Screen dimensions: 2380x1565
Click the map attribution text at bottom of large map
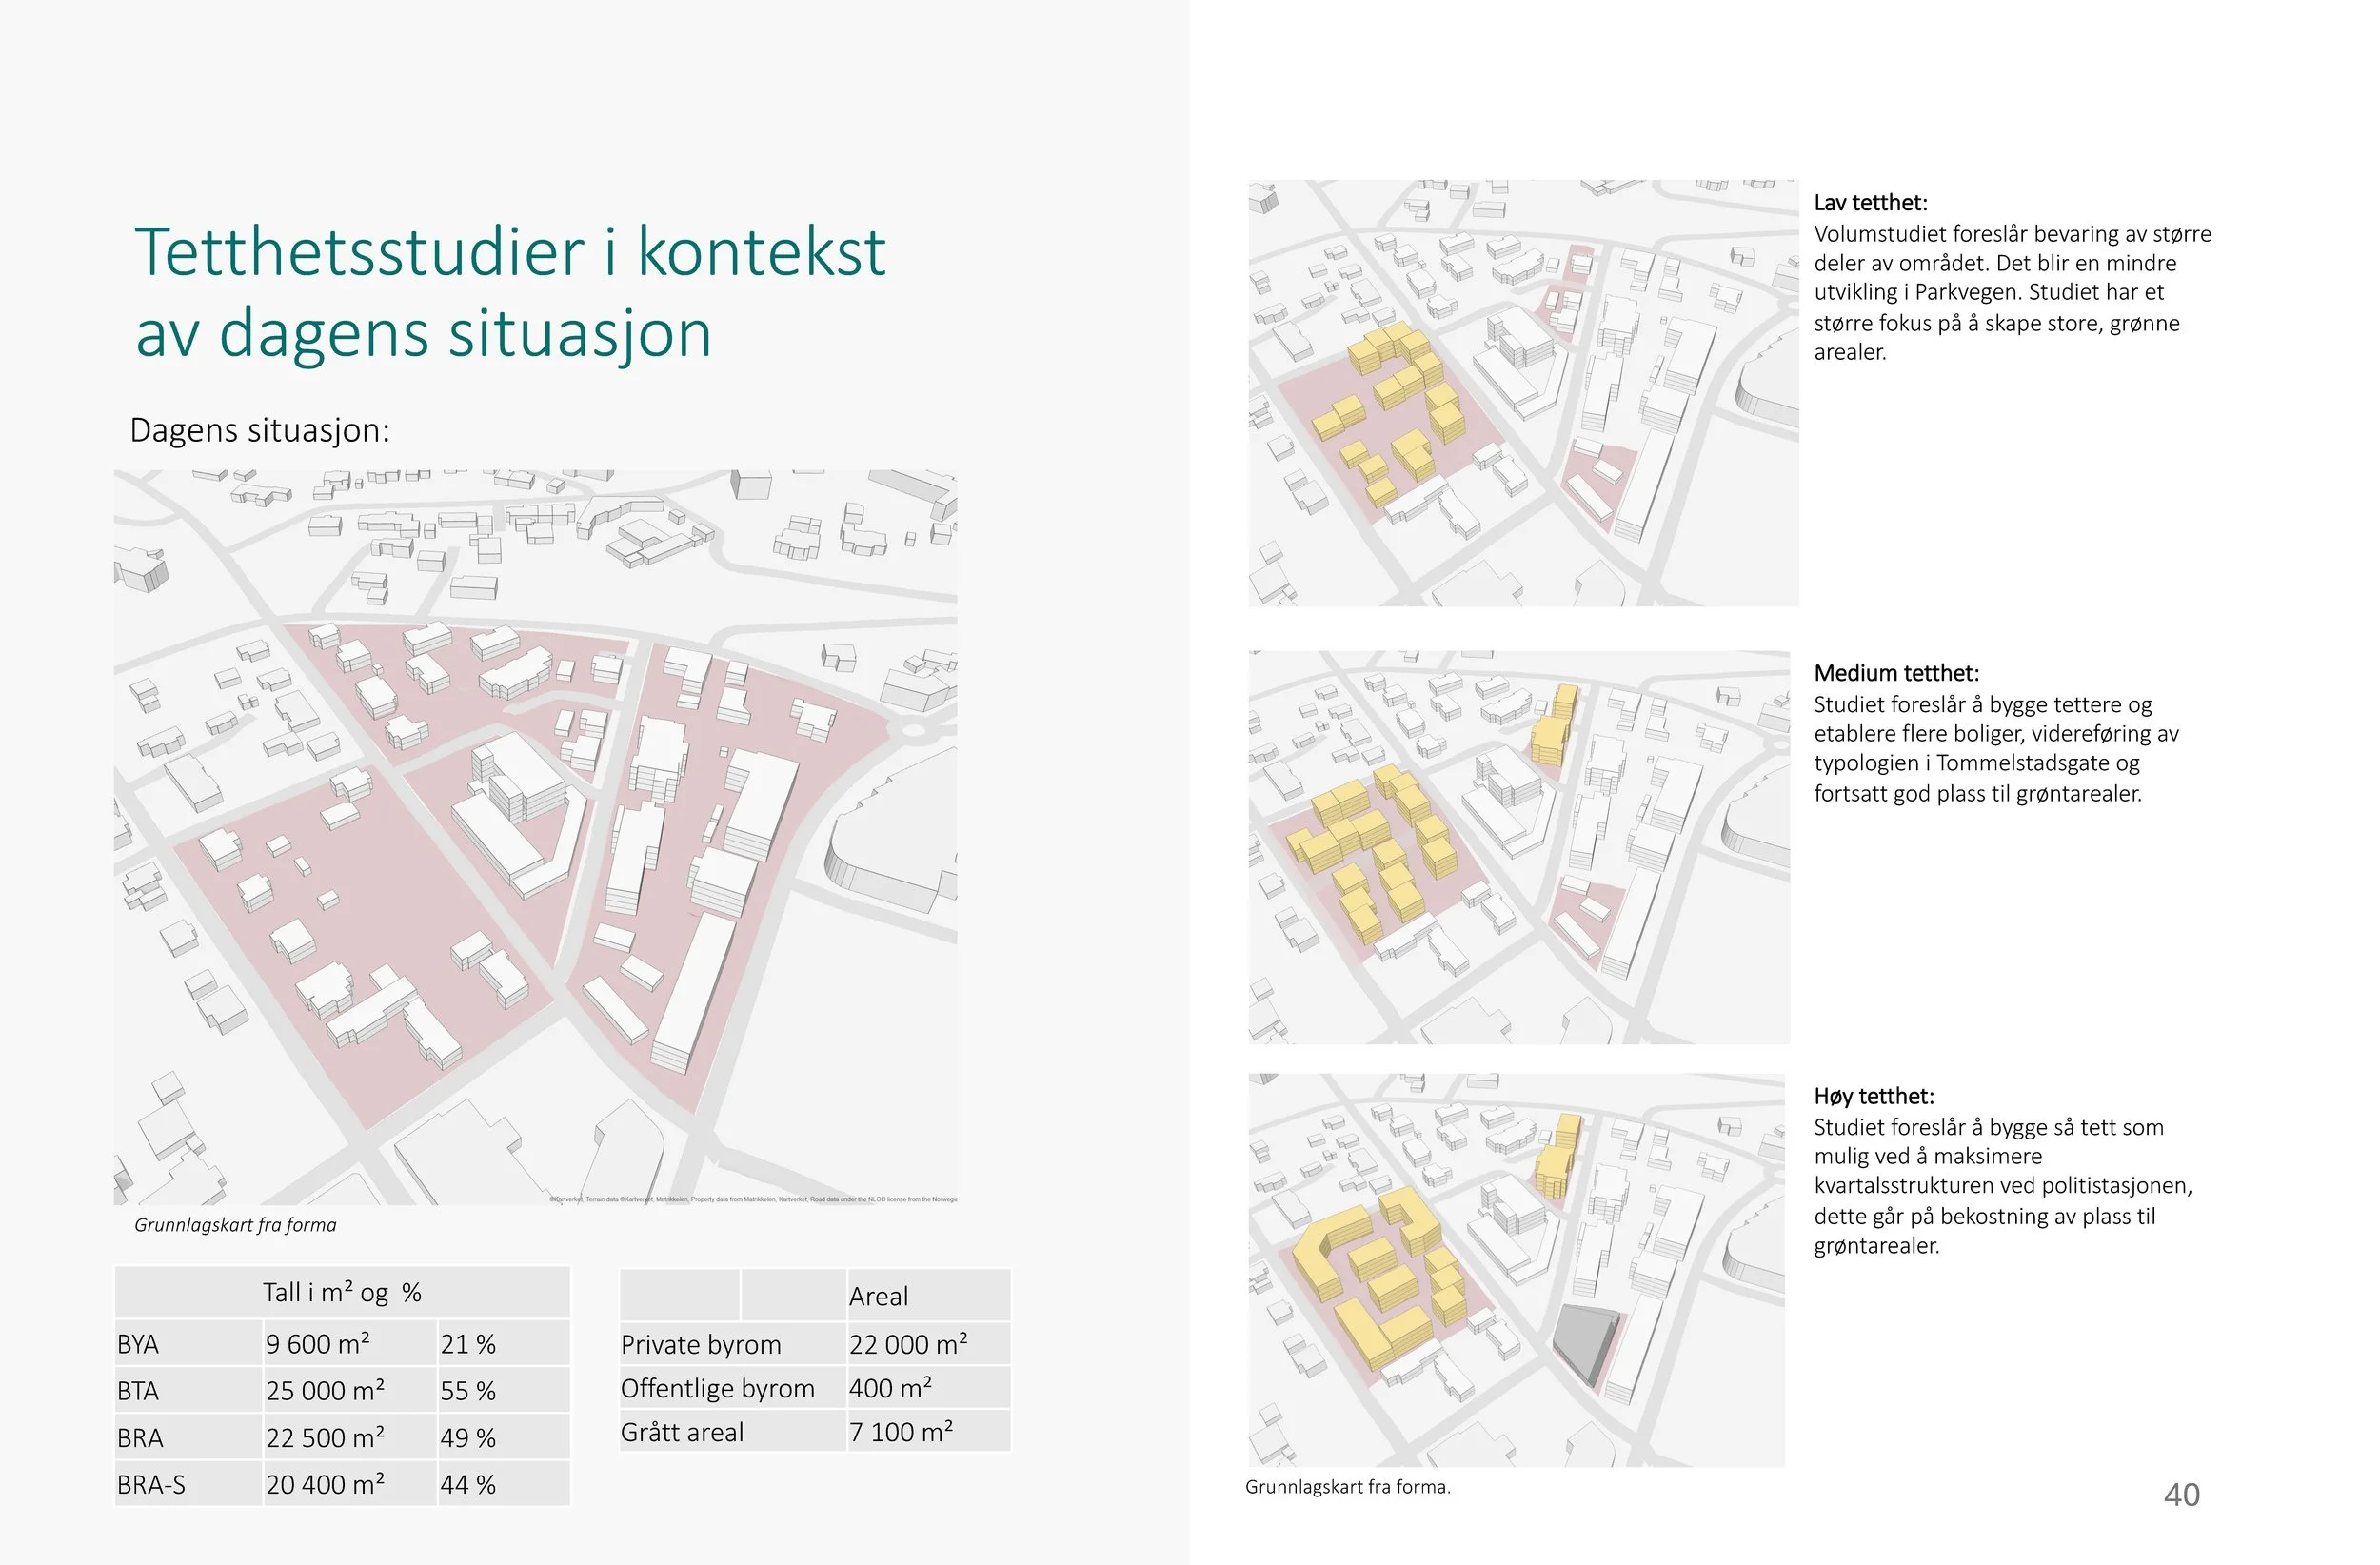pos(753,1199)
